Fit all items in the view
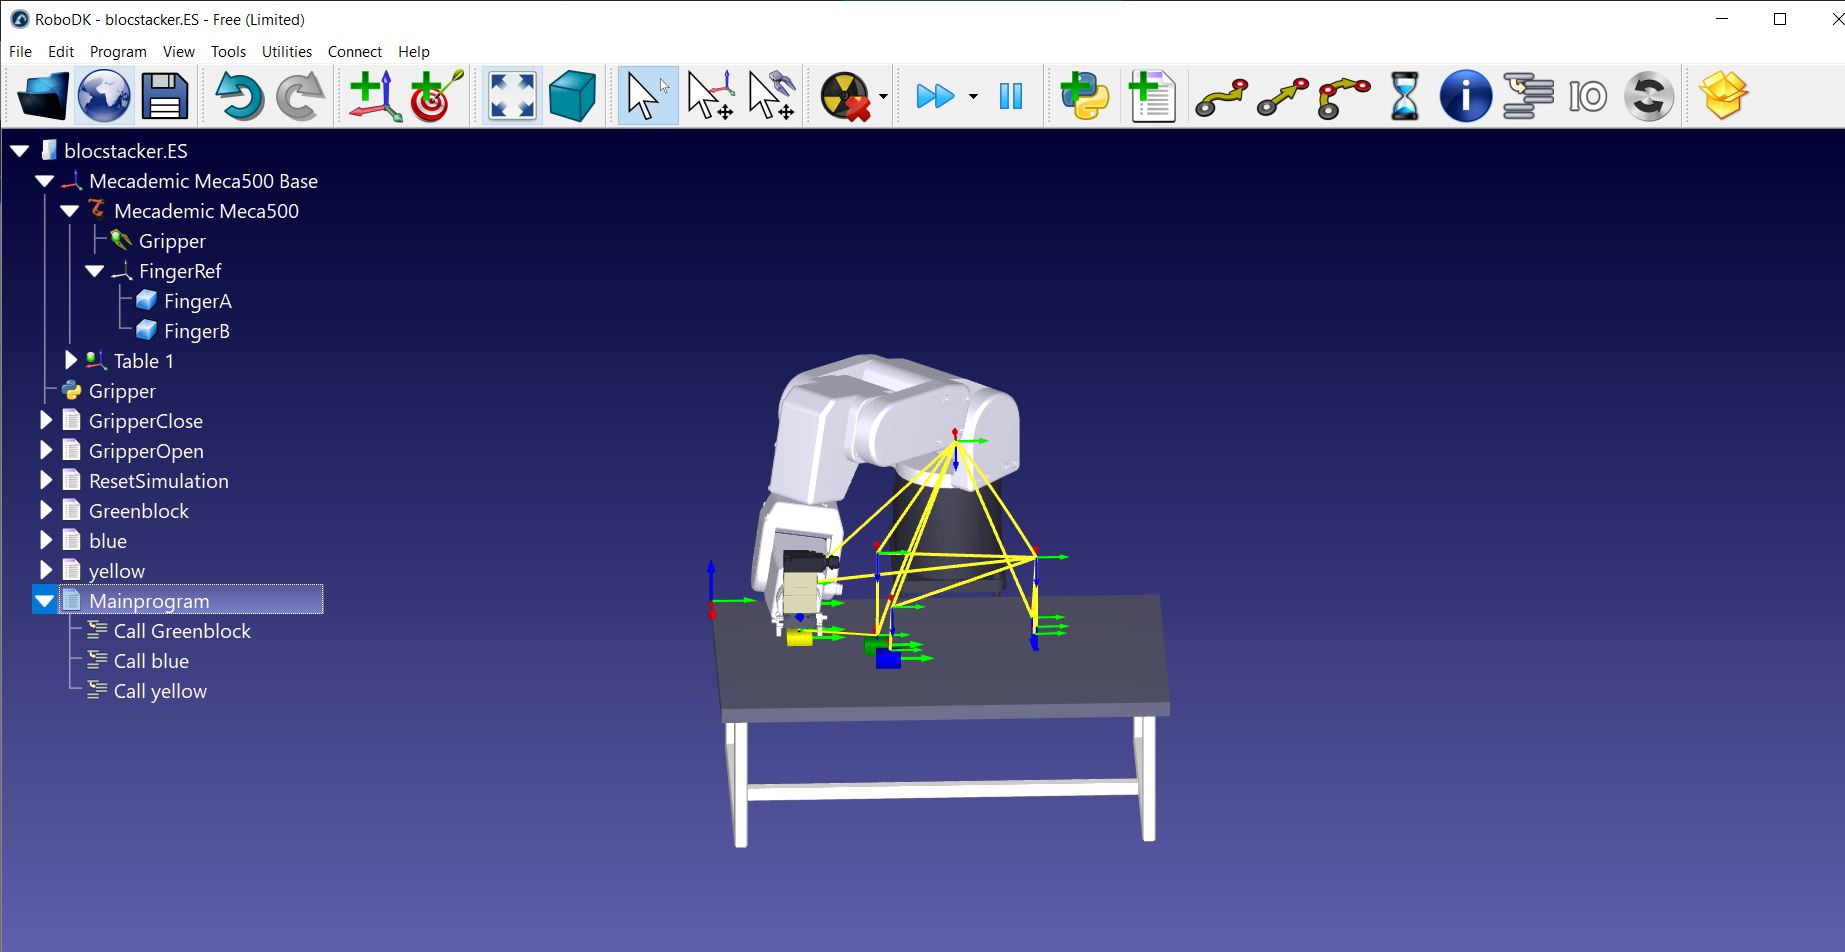The height and width of the screenshot is (952, 1845). 512,96
